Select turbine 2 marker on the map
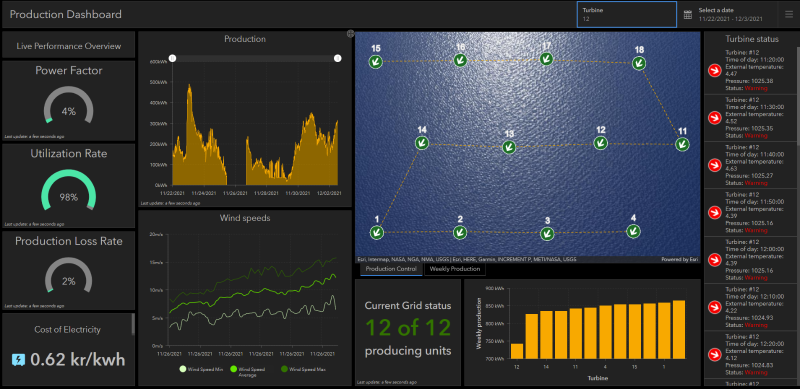 pos(460,232)
